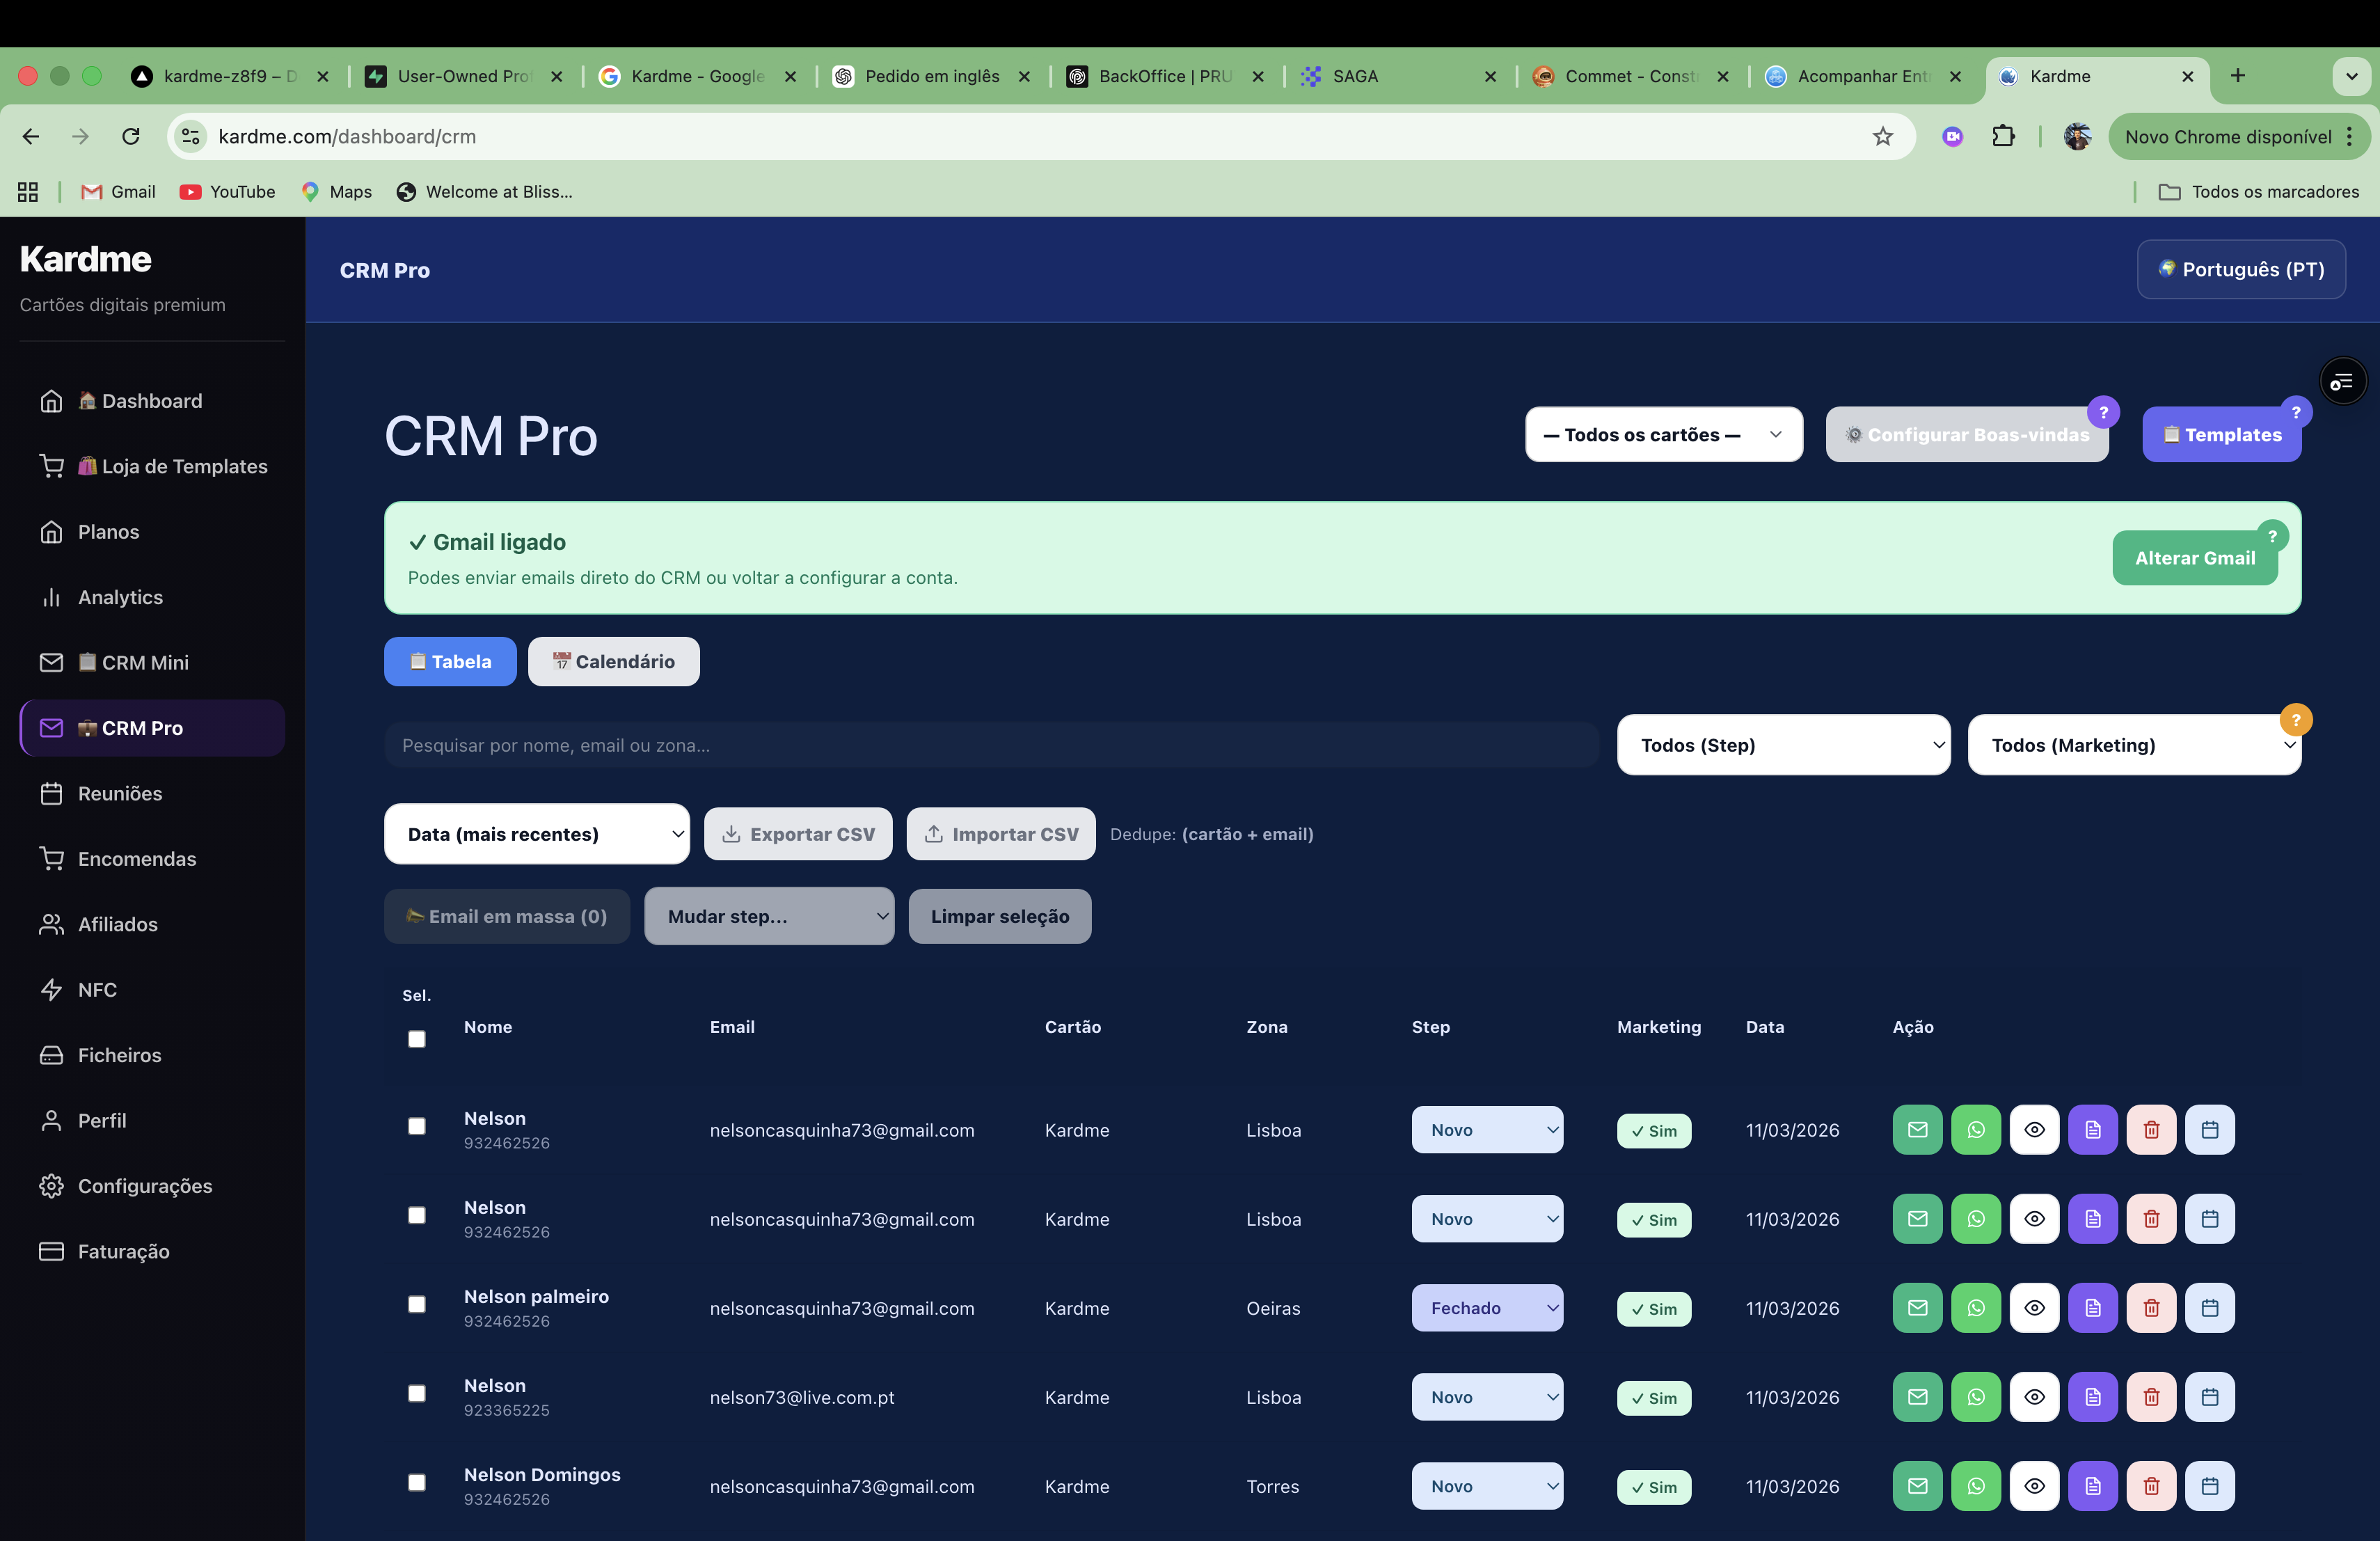Viewport: 2380px width, 1541px height.
Task: Expand the Todos os cartões dropdown
Action: [1663, 435]
